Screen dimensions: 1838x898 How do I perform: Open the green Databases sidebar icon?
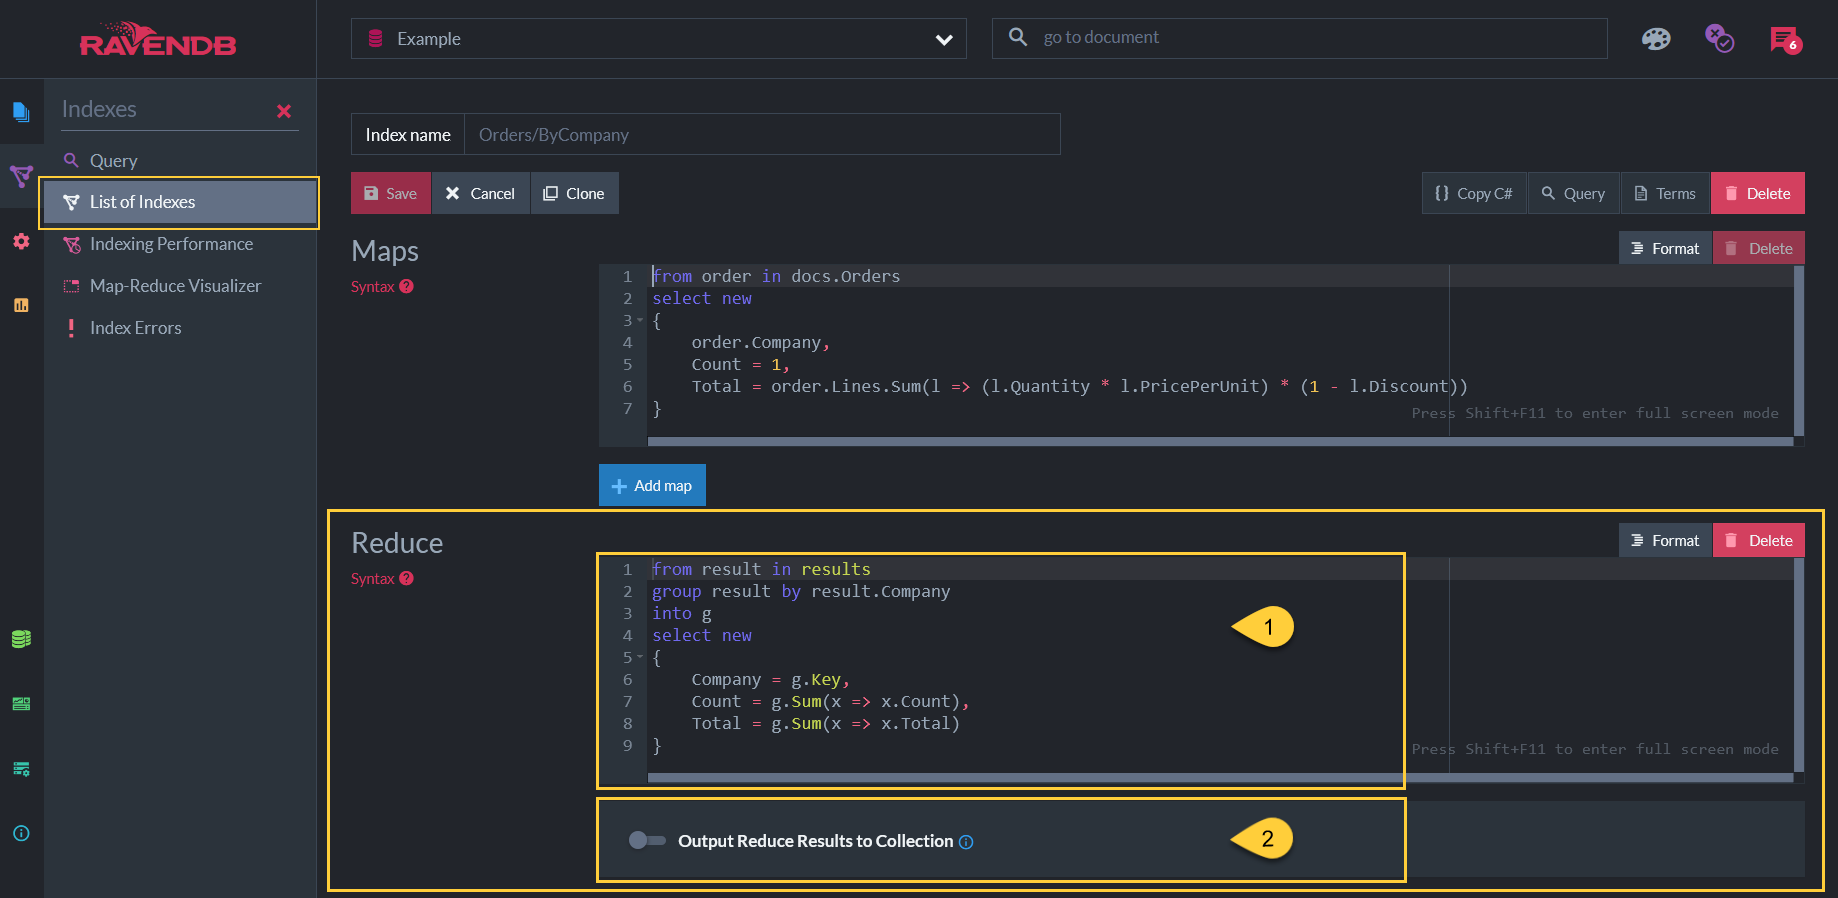click(21, 639)
